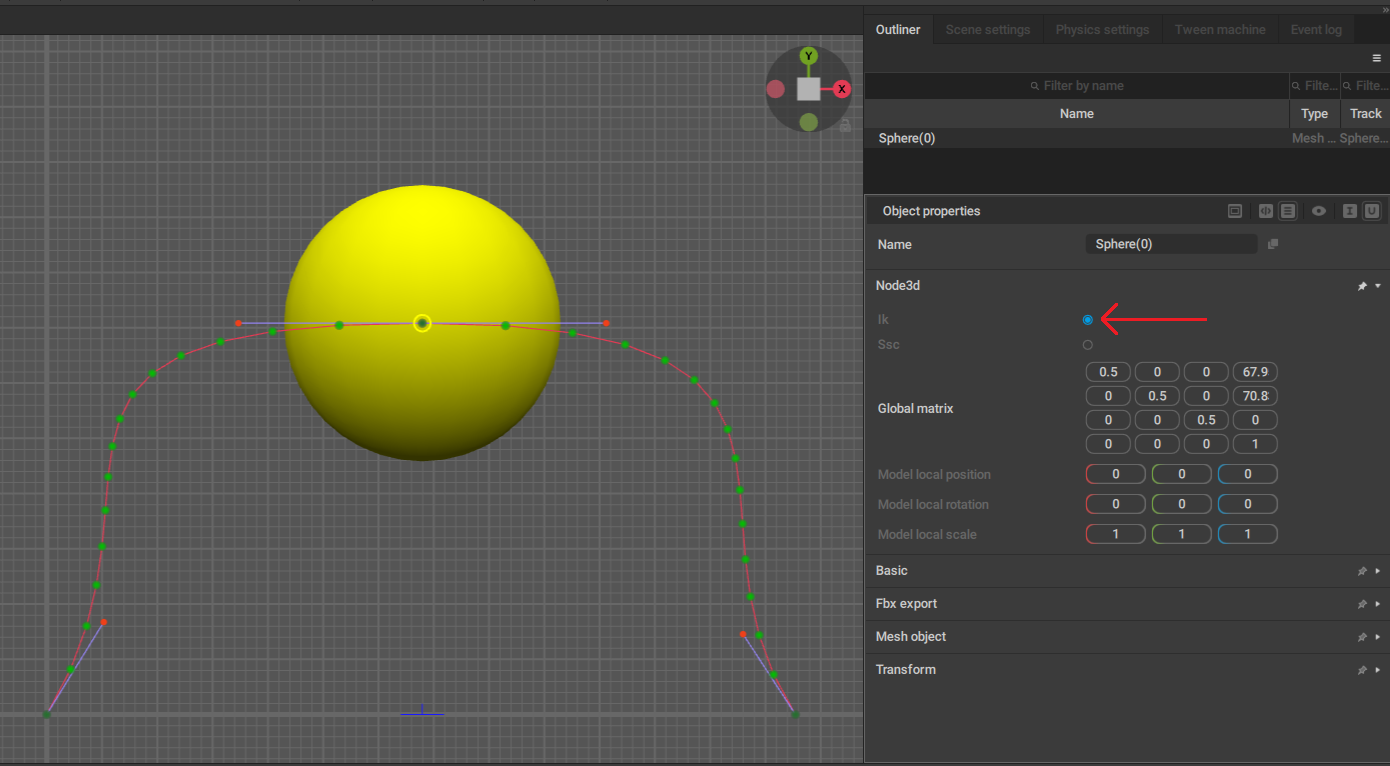The width and height of the screenshot is (1390, 766).
Task: Open the Tween machine tab
Action: pos(1220,30)
